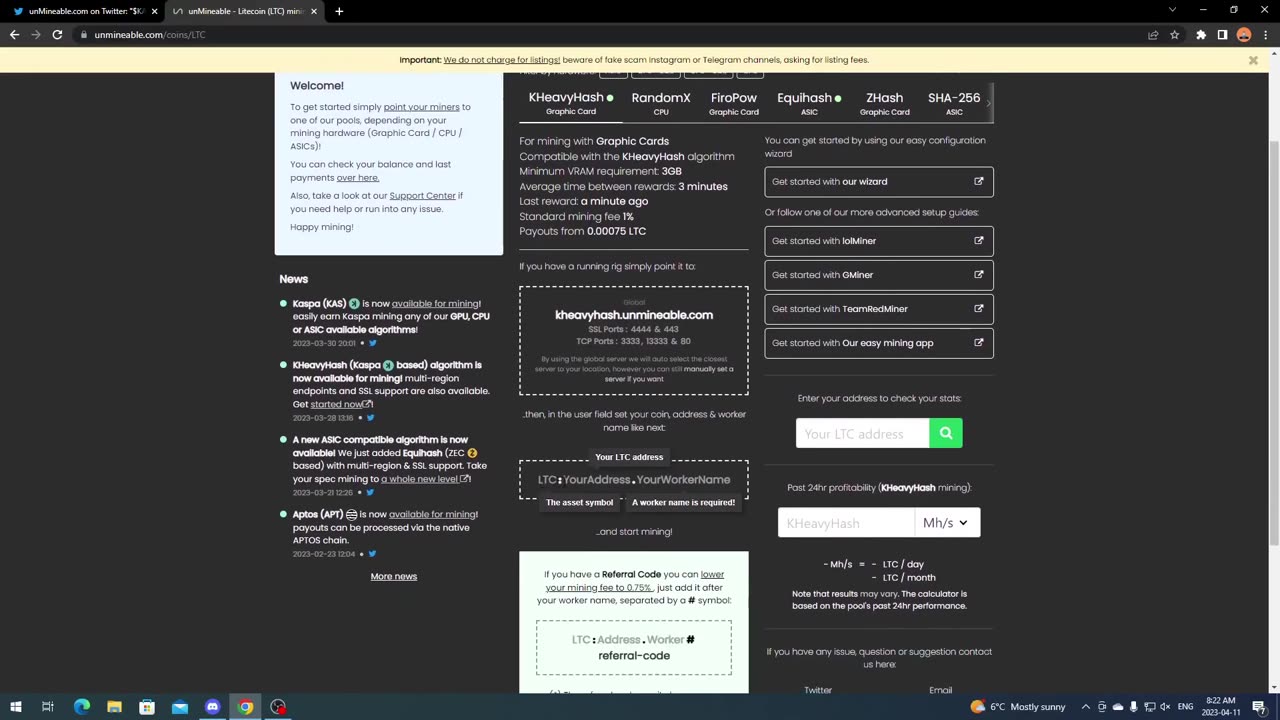The width and height of the screenshot is (1280, 720).
Task: Open the GMiner setup guide
Action: [x=879, y=275]
